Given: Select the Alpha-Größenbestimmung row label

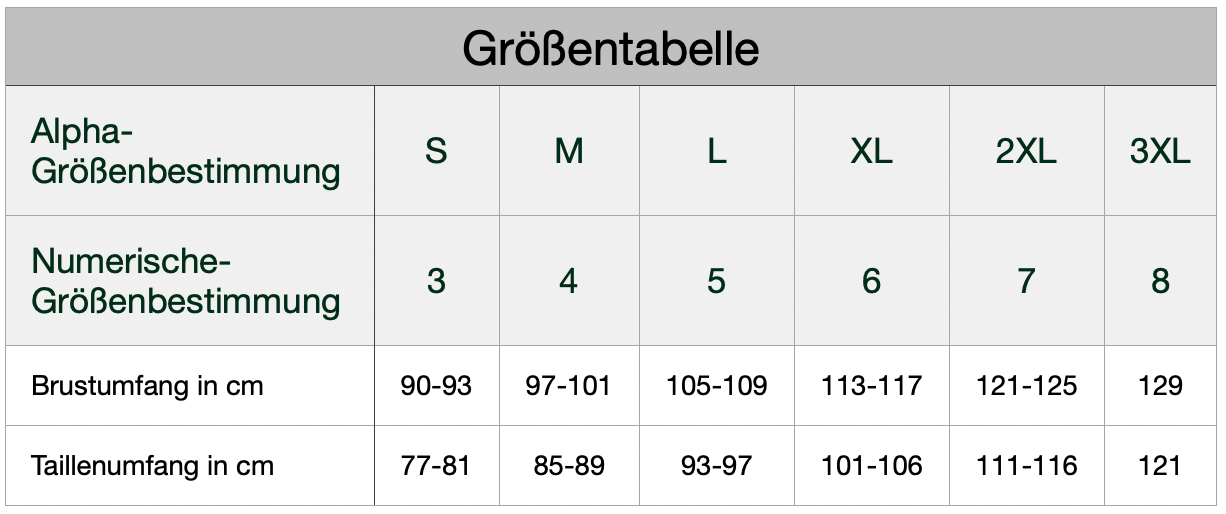Looking at the screenshot, I should click(186, 151).
